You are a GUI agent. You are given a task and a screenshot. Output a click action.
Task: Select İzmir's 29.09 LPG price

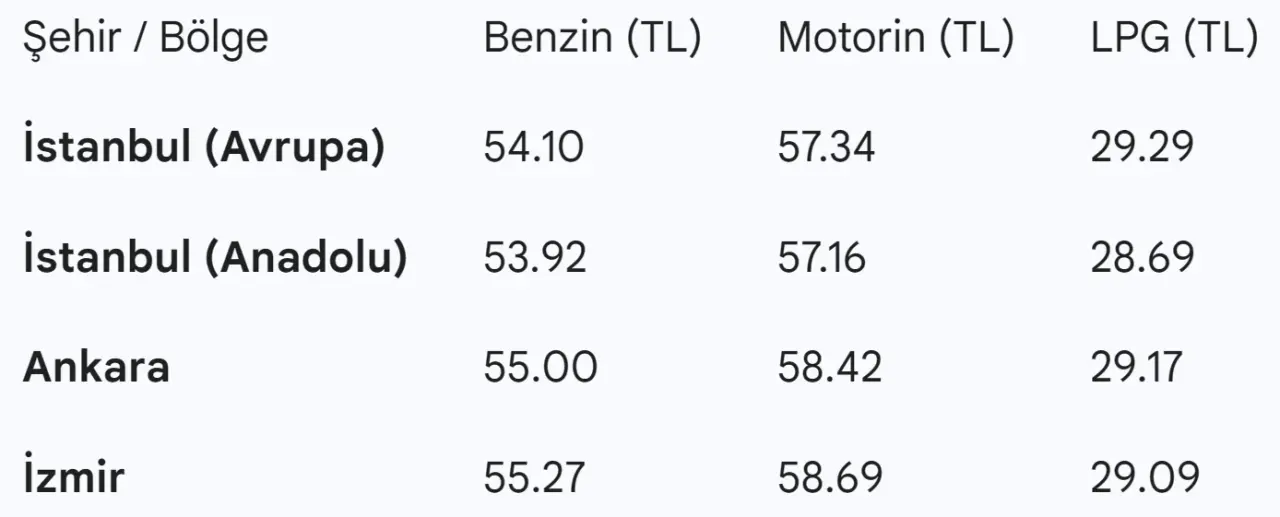click(1144, 477)
